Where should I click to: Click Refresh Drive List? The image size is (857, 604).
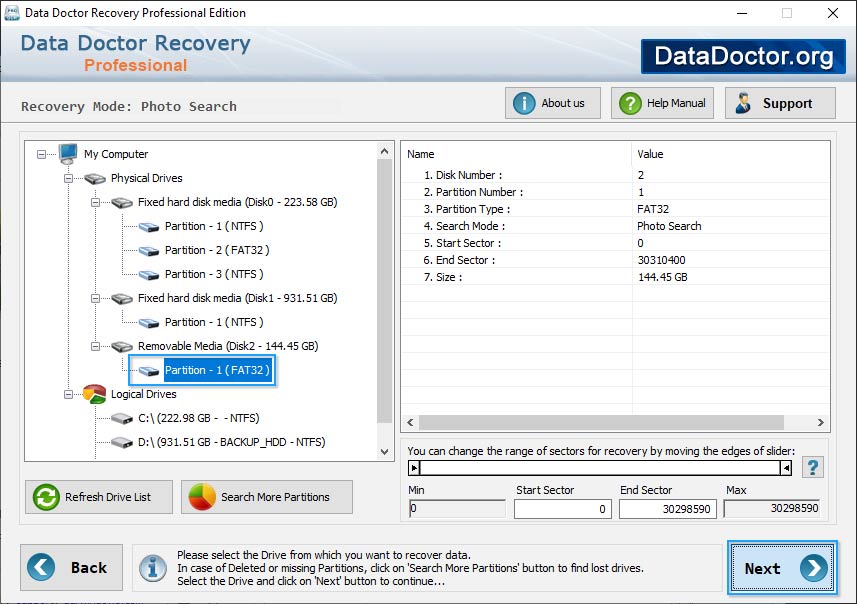[99, 497]
